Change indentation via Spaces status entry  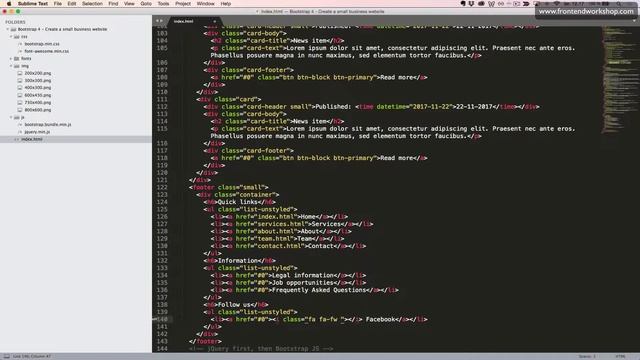coord(587,356)
